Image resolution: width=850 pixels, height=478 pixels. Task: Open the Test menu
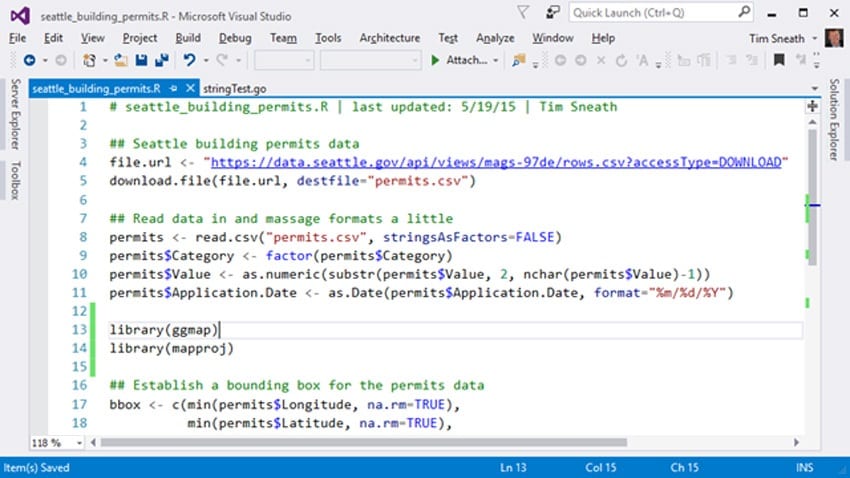tap(448, 38)
